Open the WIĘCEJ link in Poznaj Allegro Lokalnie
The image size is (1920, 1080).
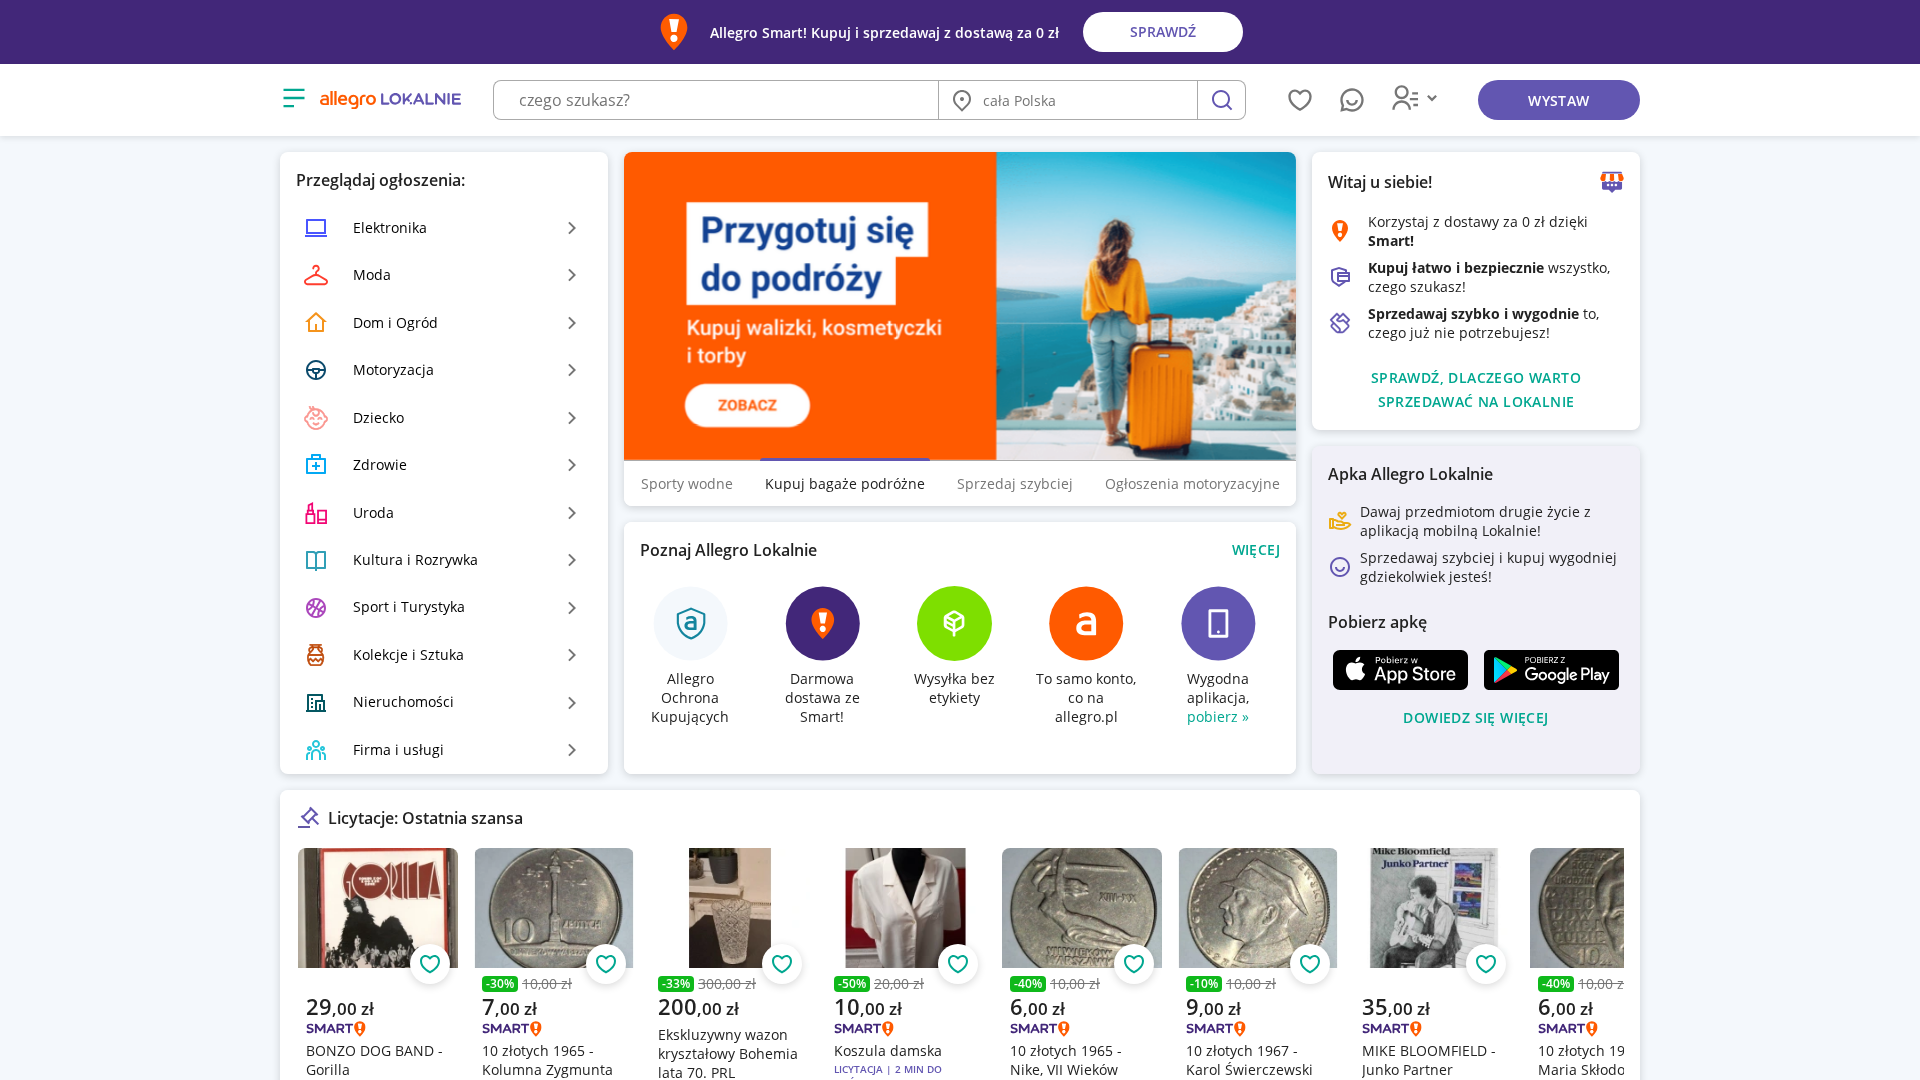coord(1256,550)
